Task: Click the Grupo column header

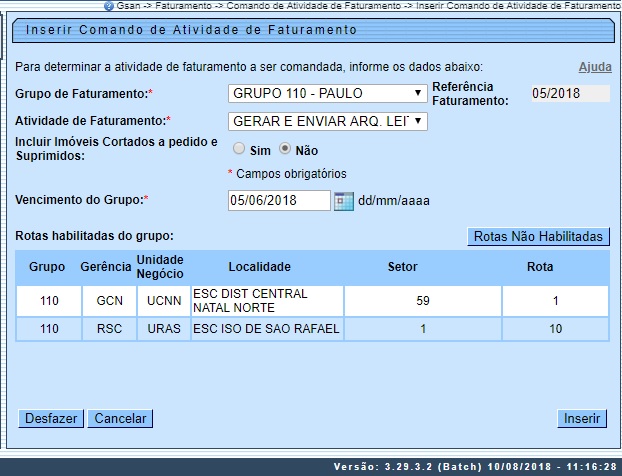Action: tap(47, 267)
